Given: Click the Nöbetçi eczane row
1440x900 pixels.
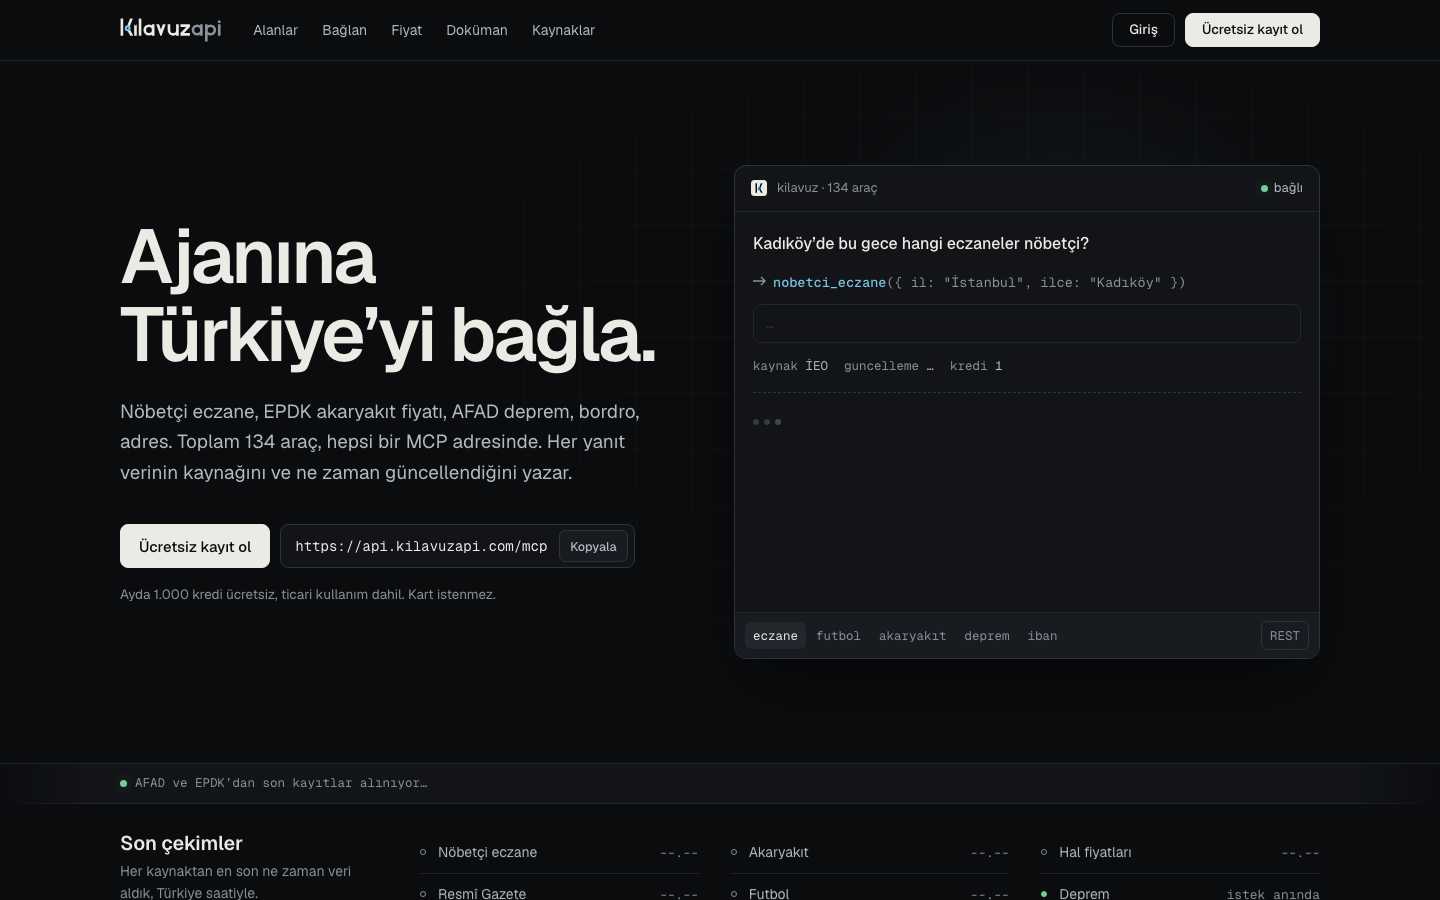Looking at the screenshot, I should coord(559,852).
